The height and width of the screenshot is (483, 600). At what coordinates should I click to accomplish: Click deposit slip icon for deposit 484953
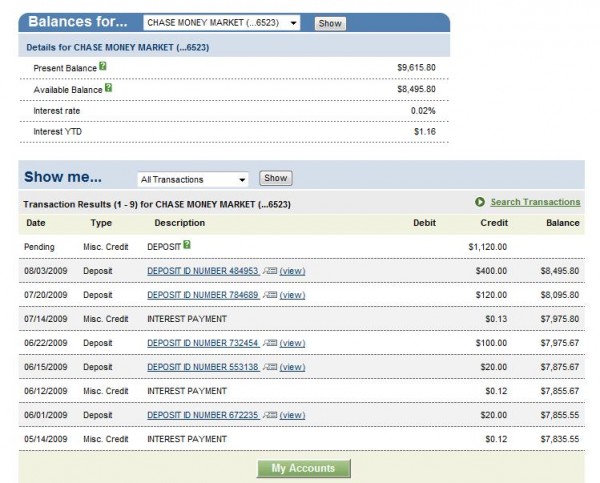pyautogui.click(x=269, y=270)
